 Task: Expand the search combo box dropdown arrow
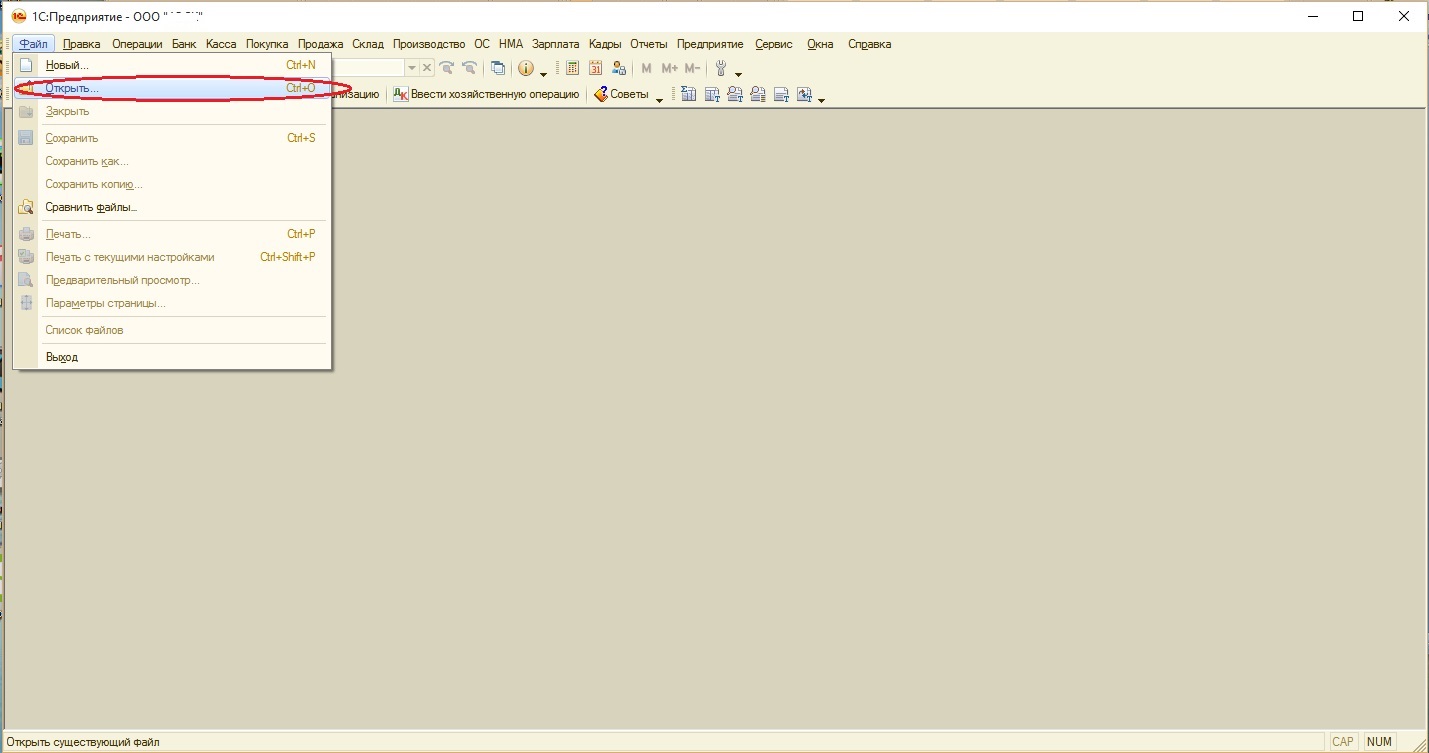(411, 68)
